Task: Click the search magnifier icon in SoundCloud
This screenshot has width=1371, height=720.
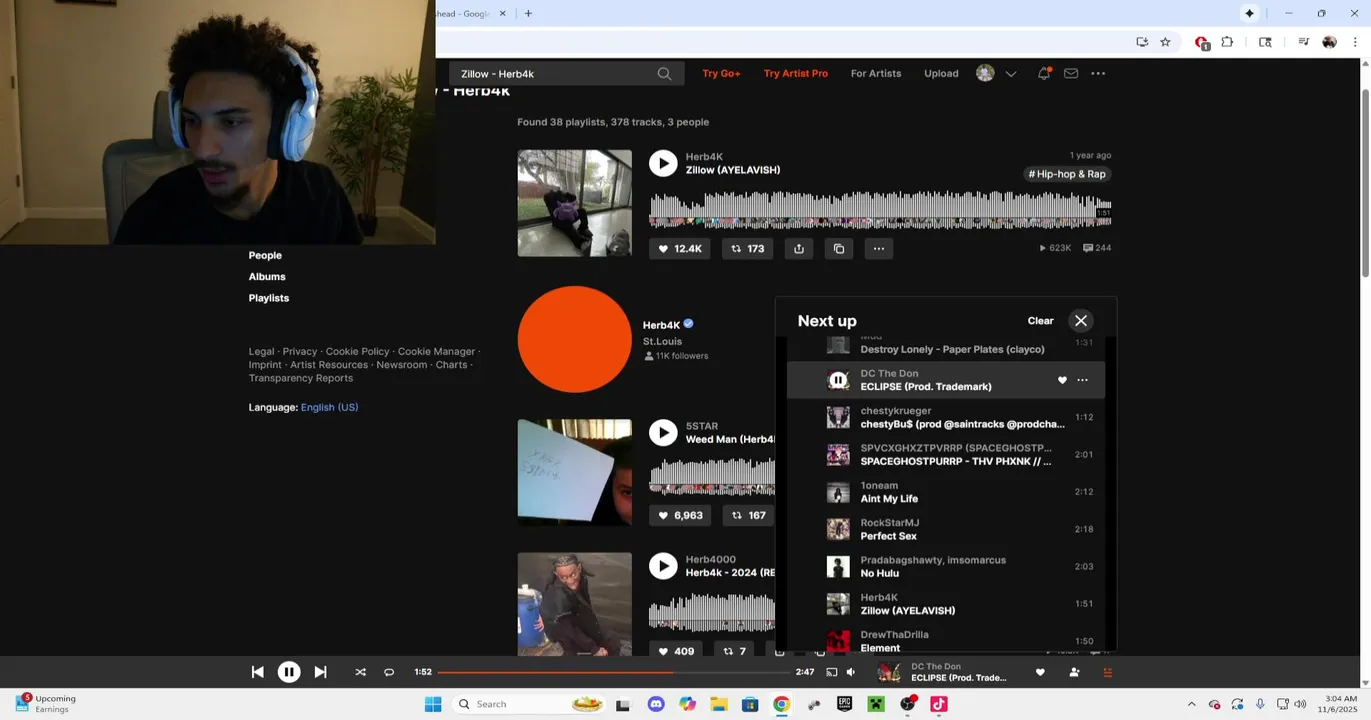Action: [x=664, y=74]
